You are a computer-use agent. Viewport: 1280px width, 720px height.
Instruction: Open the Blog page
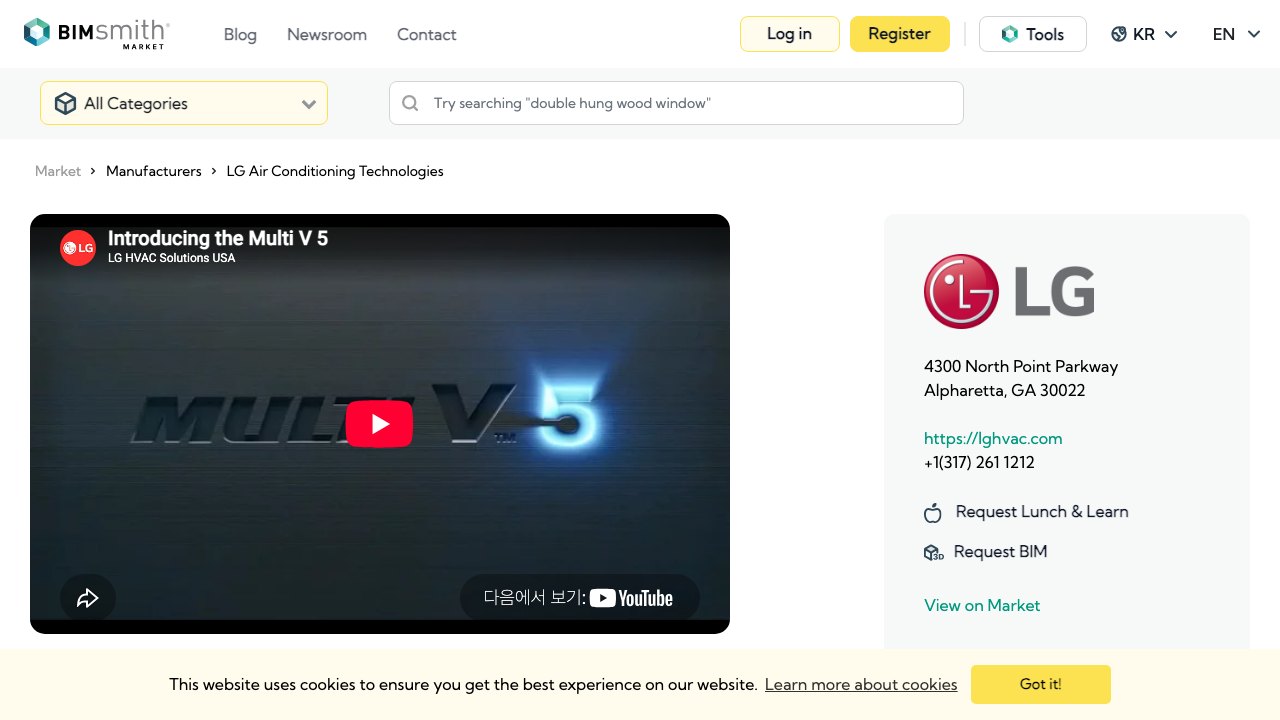(240, 34)
